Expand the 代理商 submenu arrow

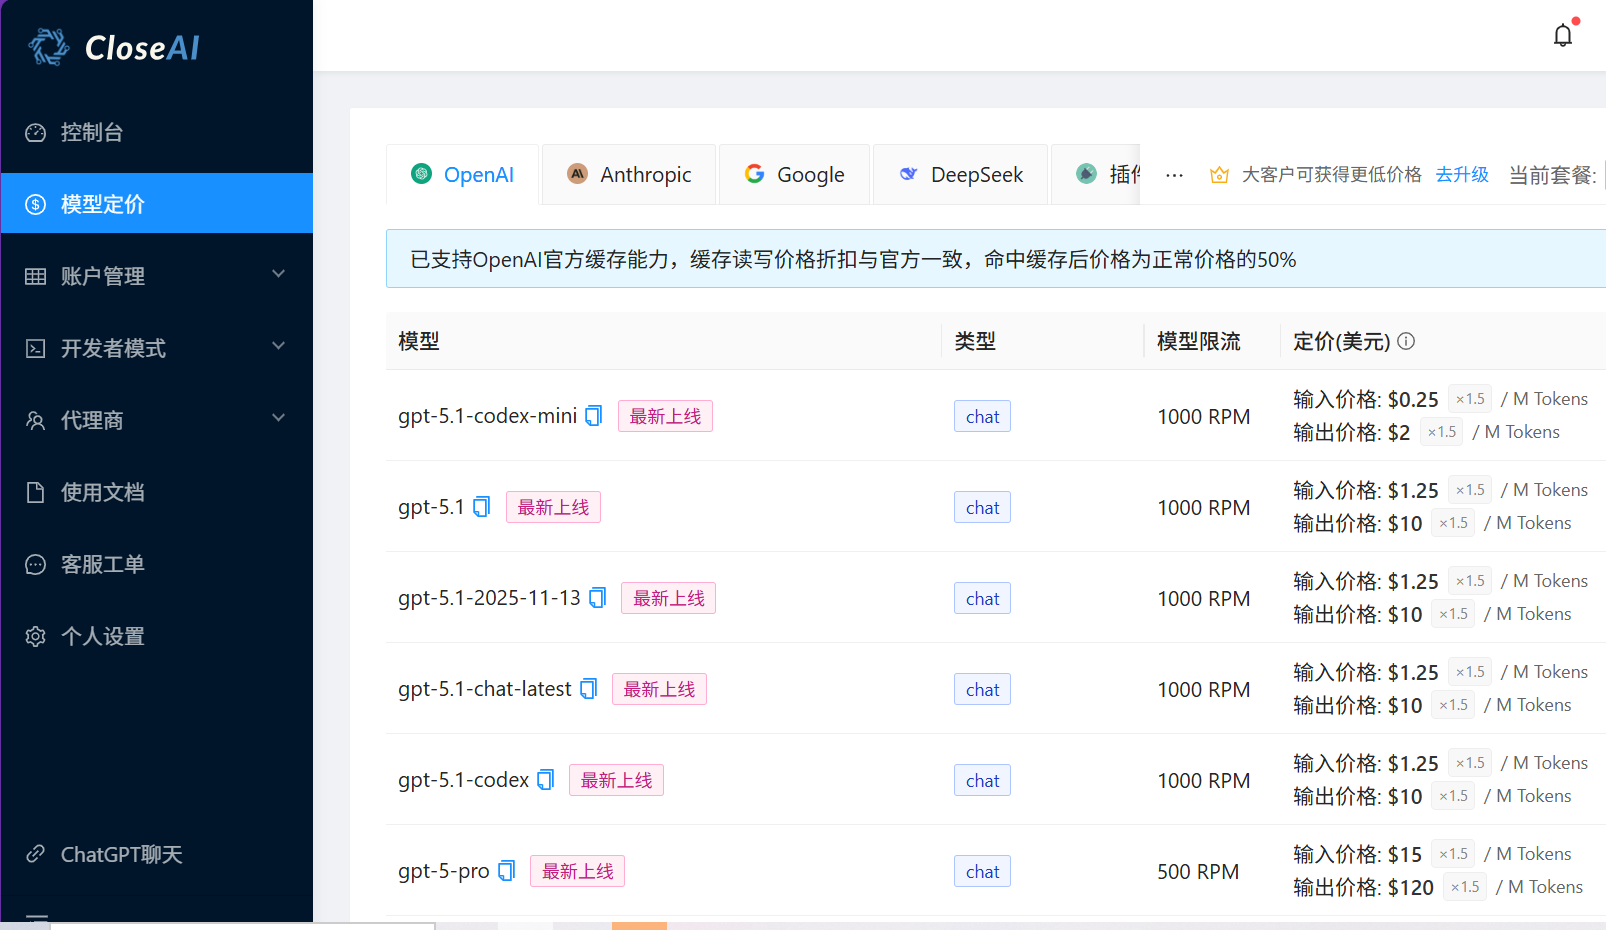point(279,418)
